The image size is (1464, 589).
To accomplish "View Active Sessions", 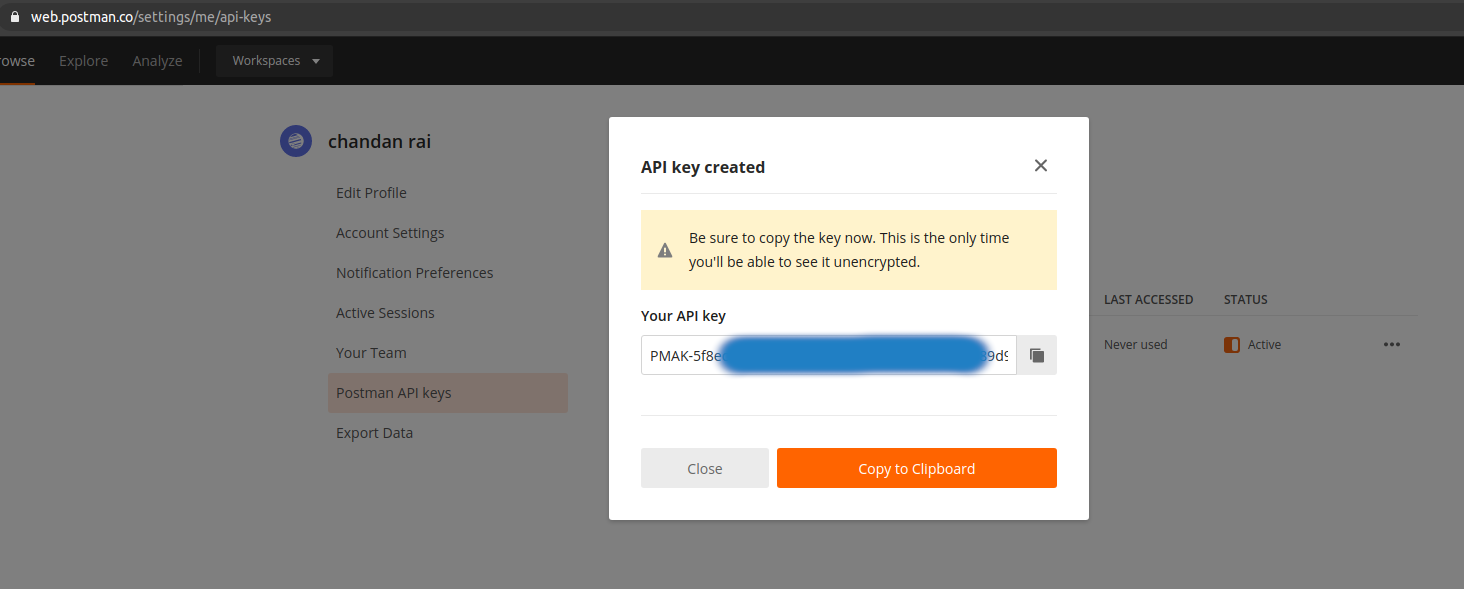I will [385, 313].
